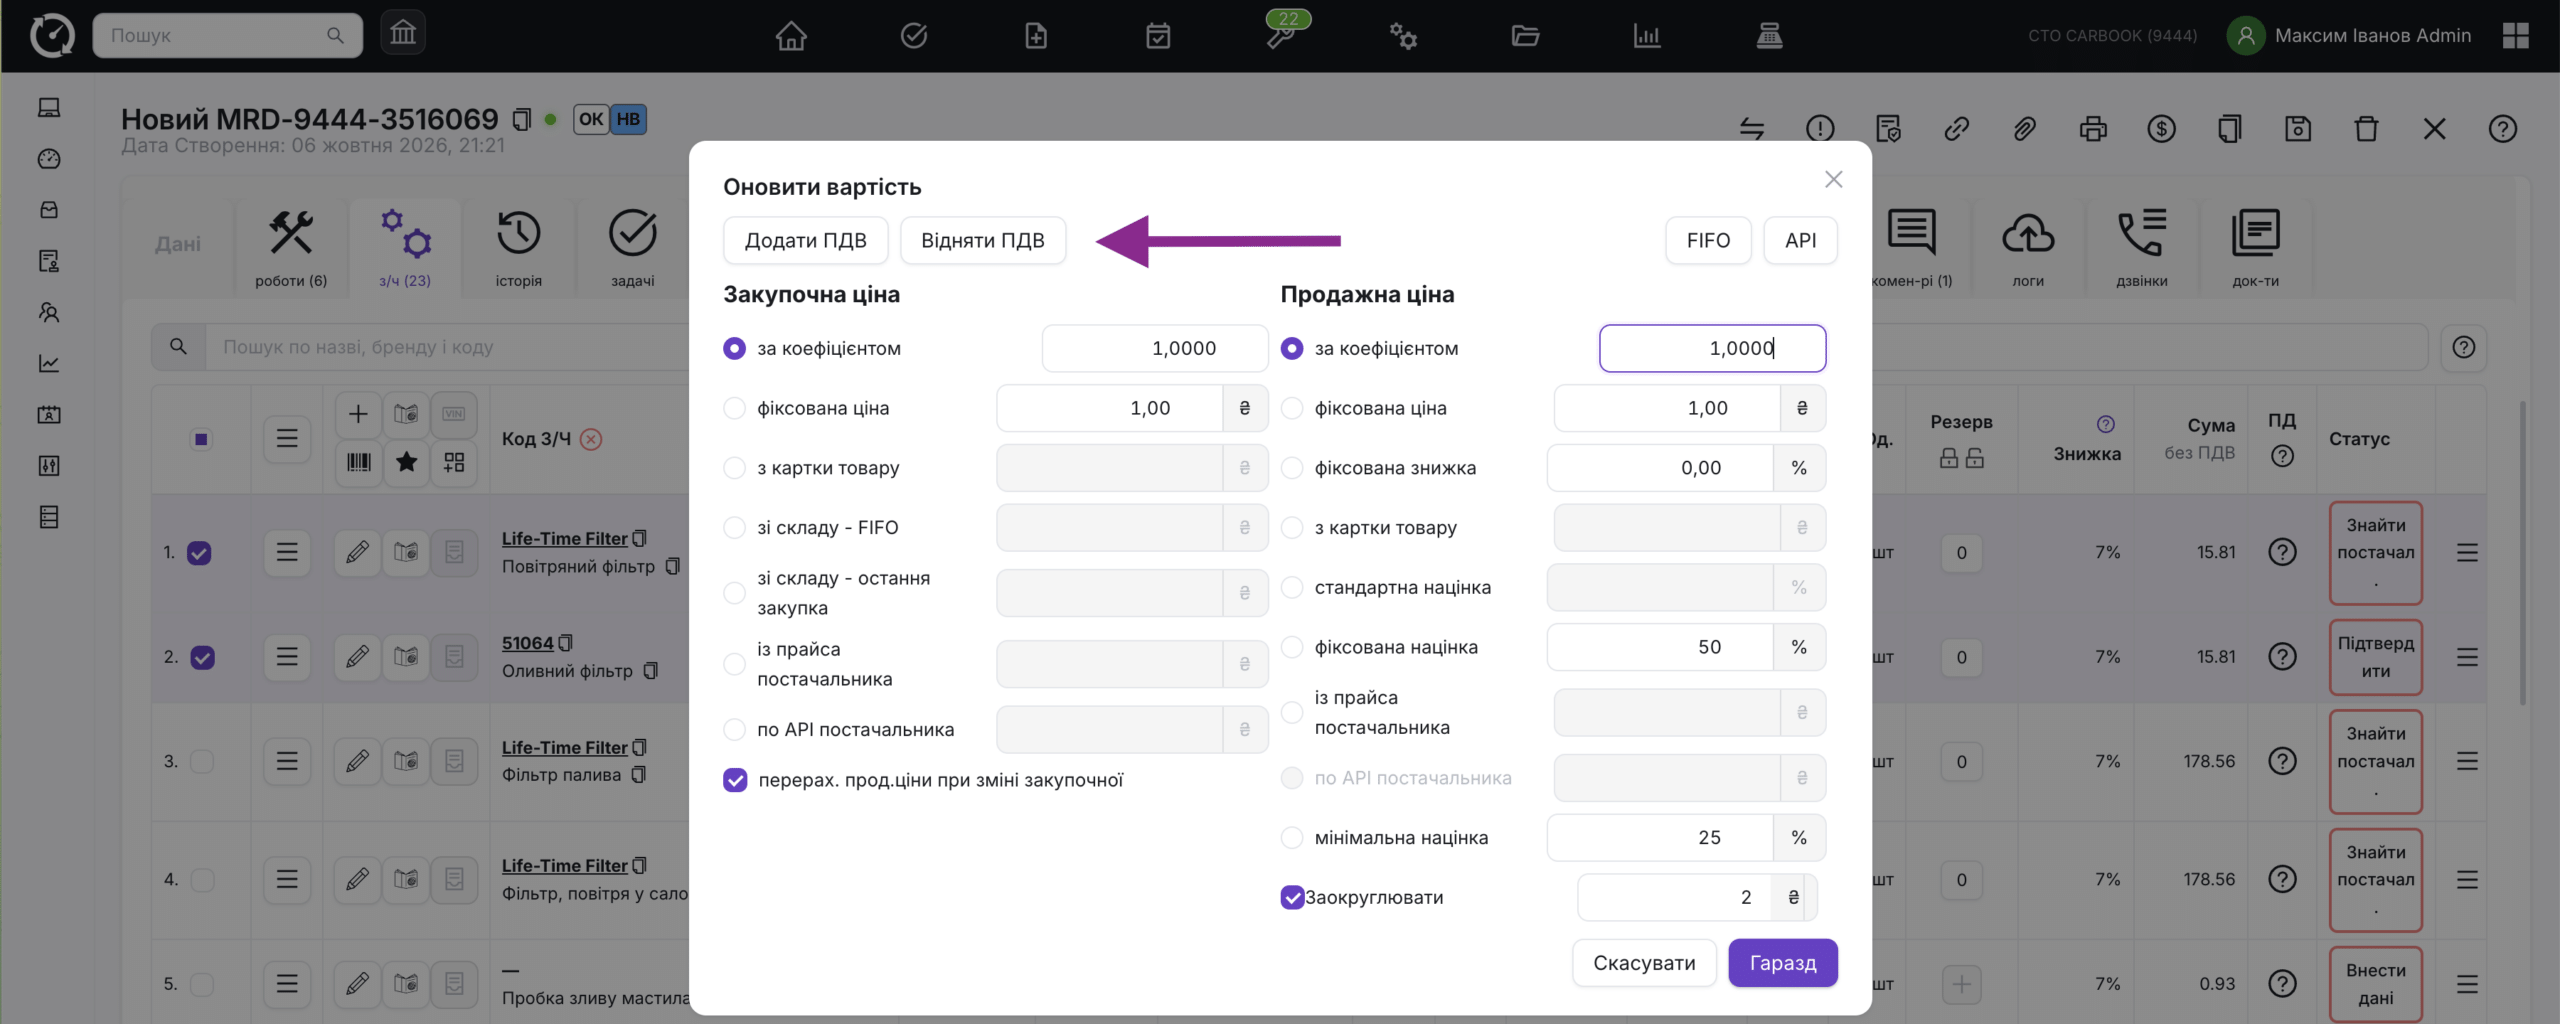
Task: Open the hamburger menu for row 5
Action: click(287, 984)
